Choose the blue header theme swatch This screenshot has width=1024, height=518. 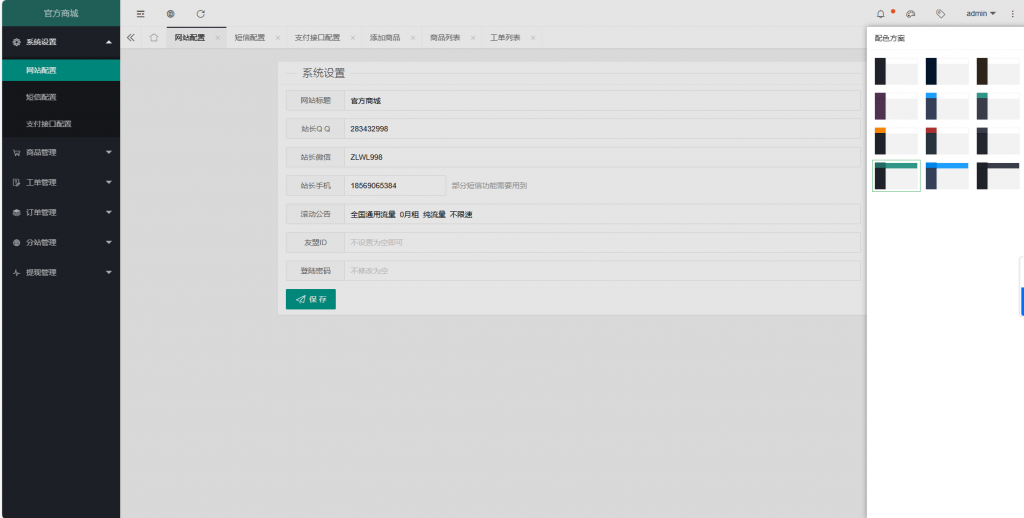(947, 176)
